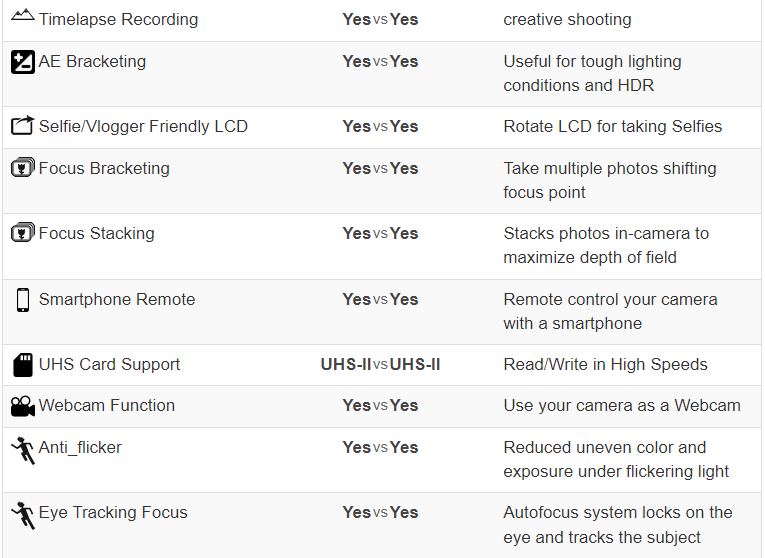The image size is (765, 558).
Task: Click the UHS Card Support SD card icon
Action: click(x=22, y=365)
